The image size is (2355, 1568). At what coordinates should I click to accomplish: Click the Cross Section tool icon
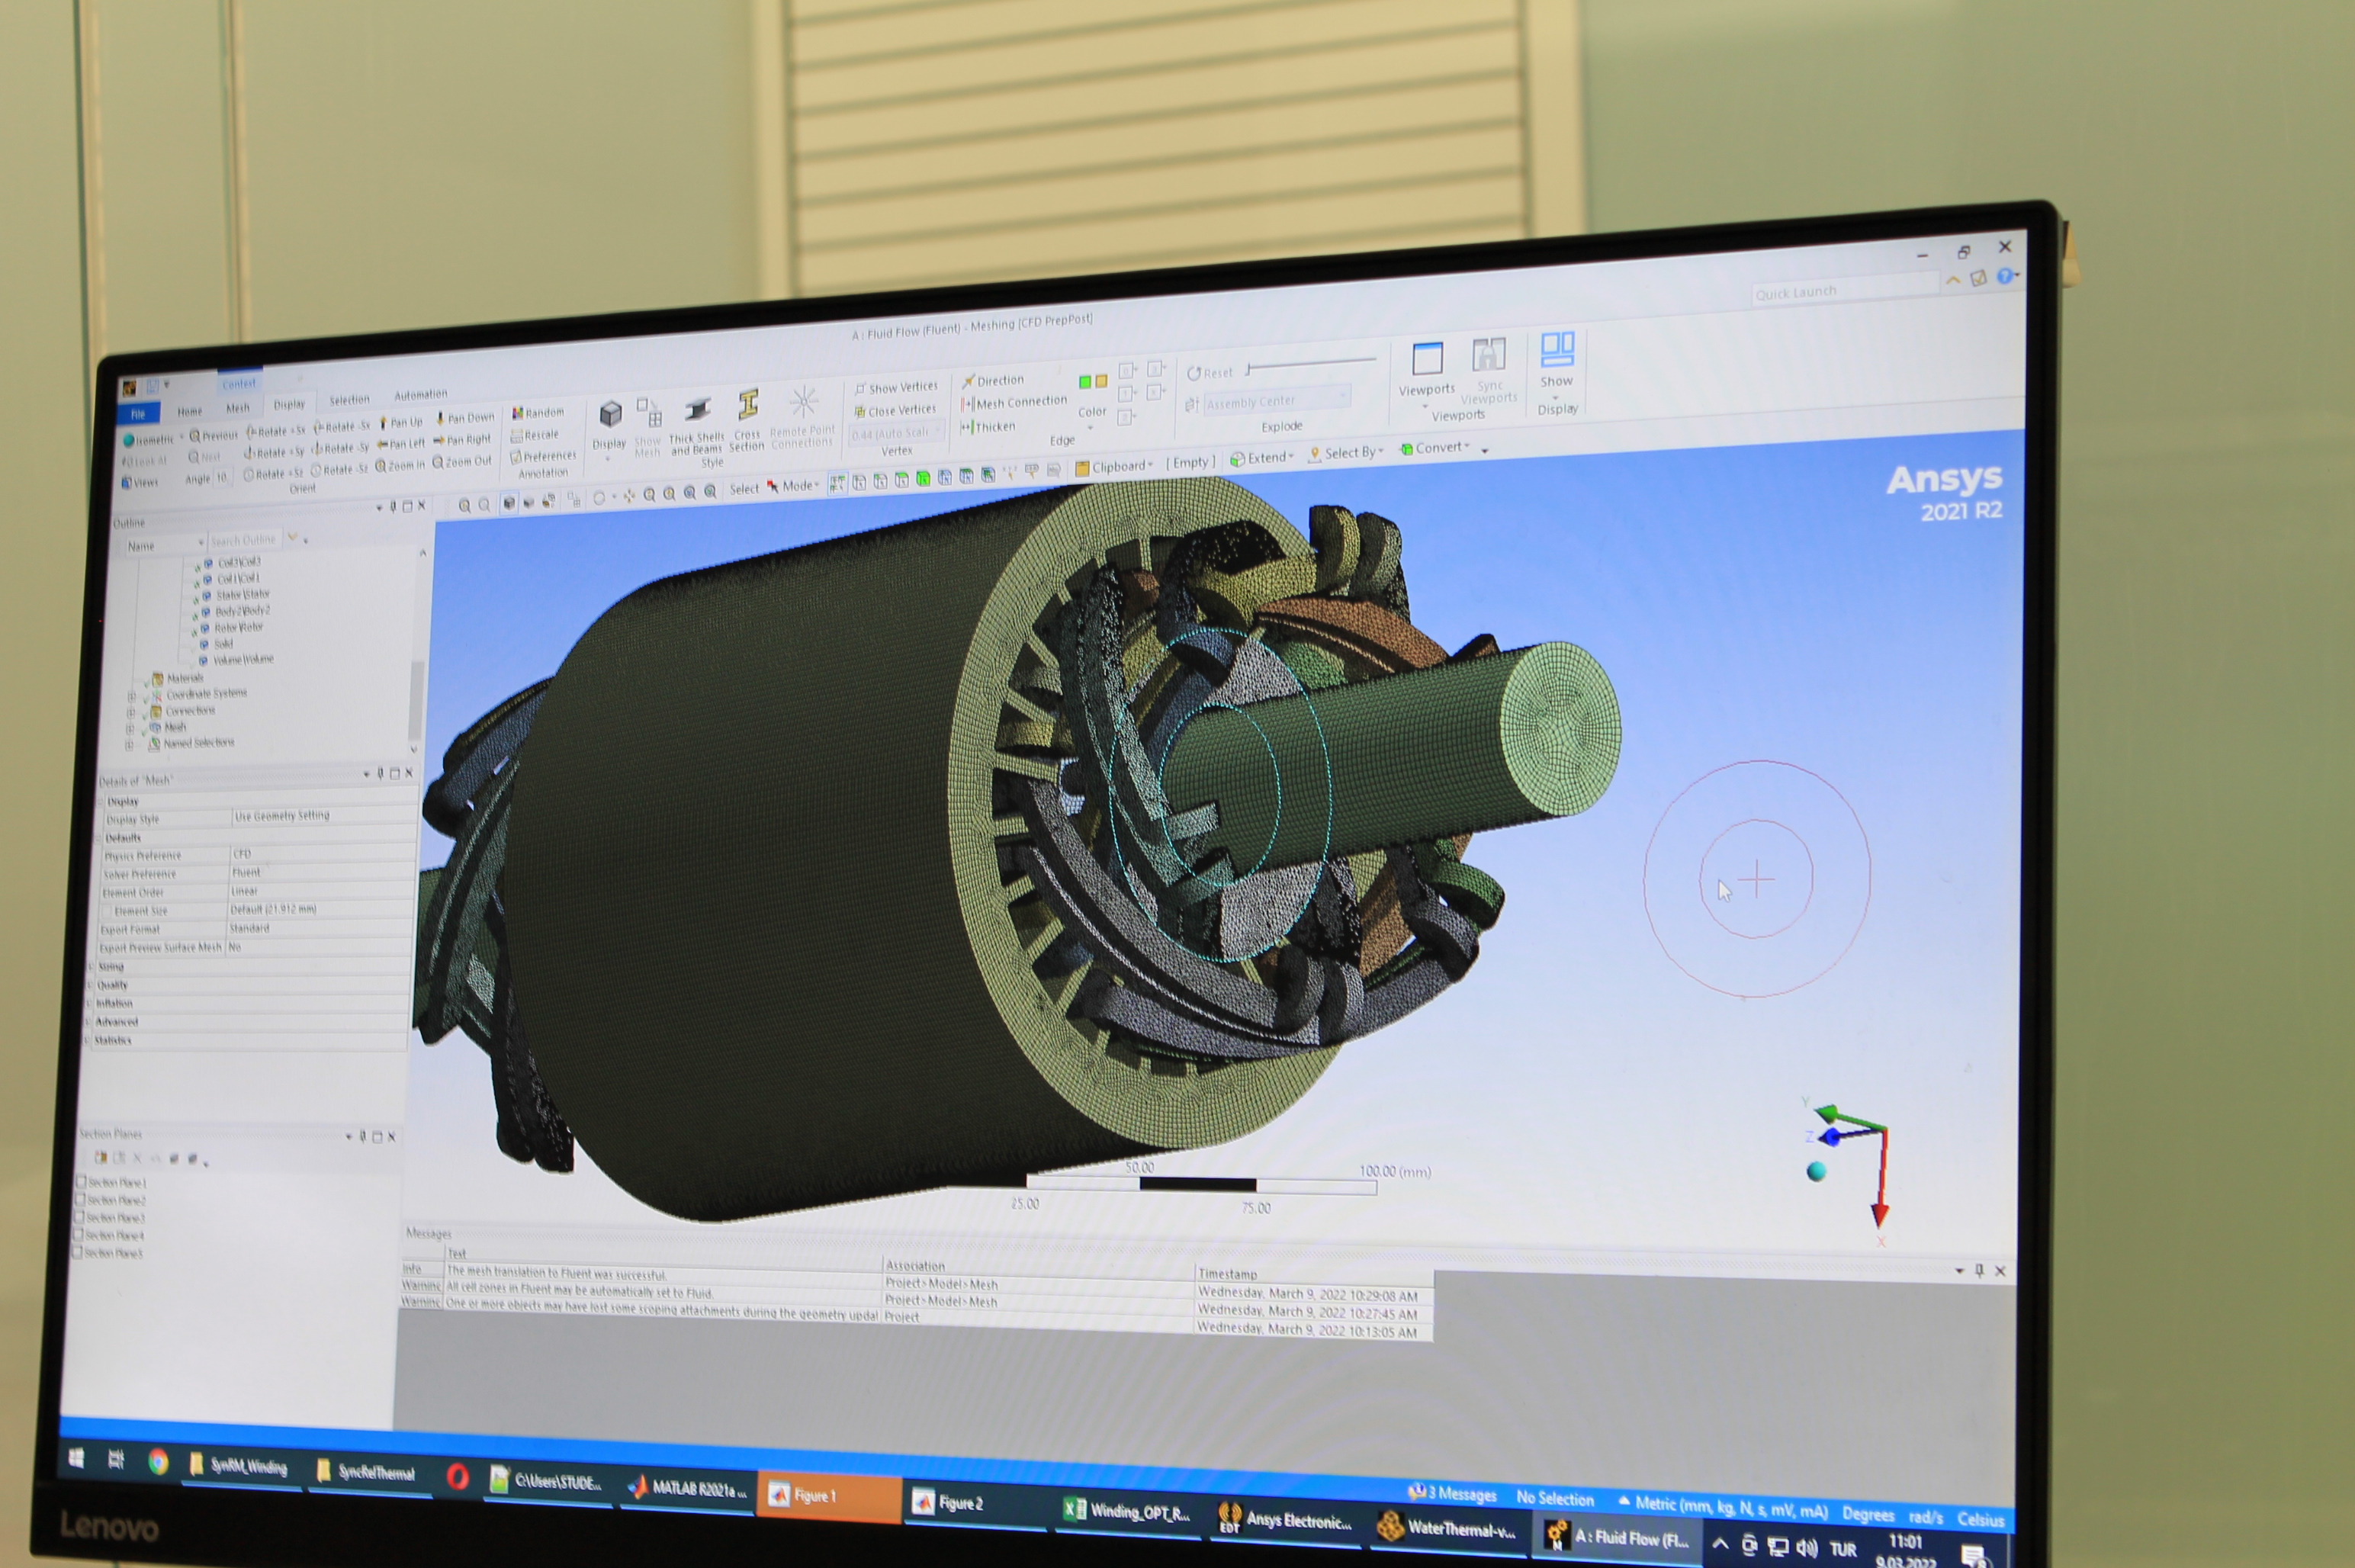(x=747, y=406)
